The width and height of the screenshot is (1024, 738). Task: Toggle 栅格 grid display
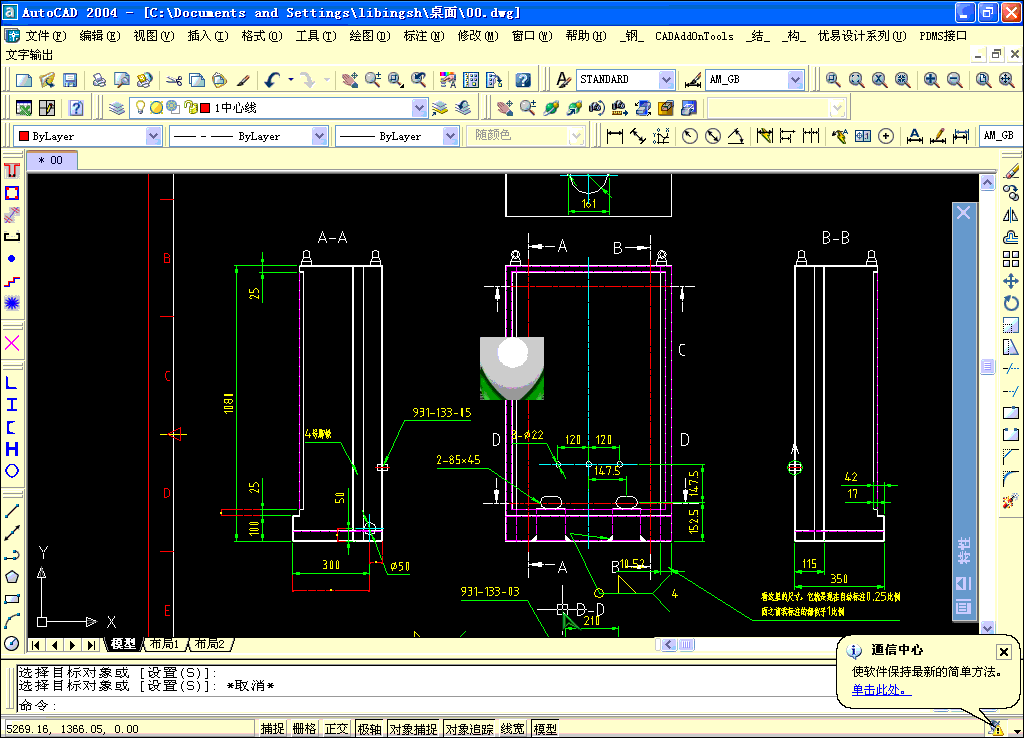click(x=304, y=729)
